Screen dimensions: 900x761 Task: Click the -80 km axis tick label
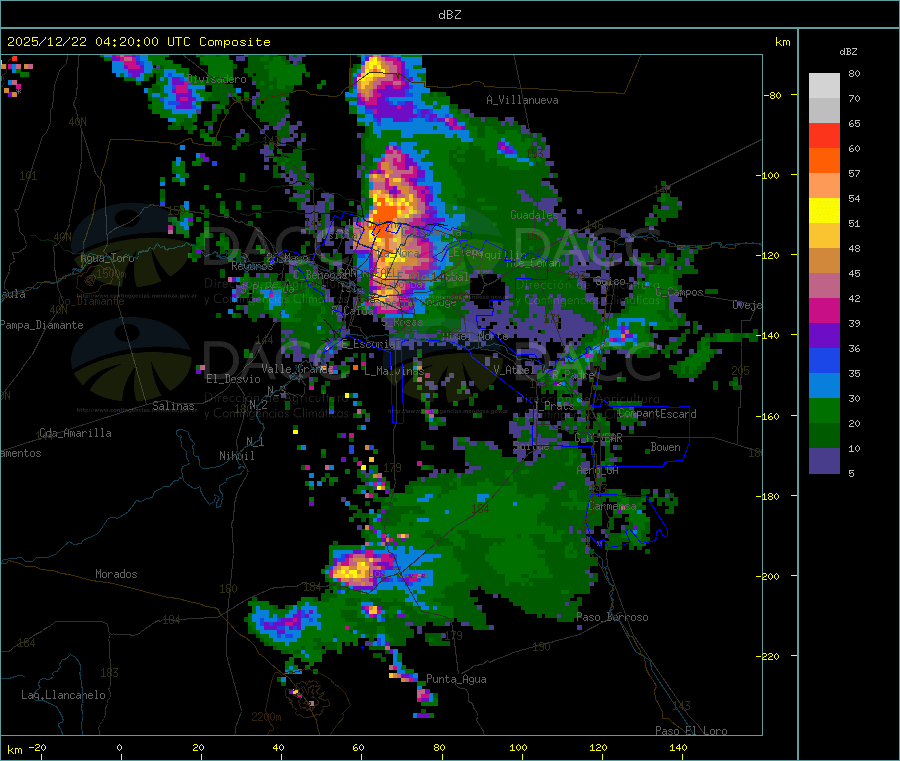(772, 95)
